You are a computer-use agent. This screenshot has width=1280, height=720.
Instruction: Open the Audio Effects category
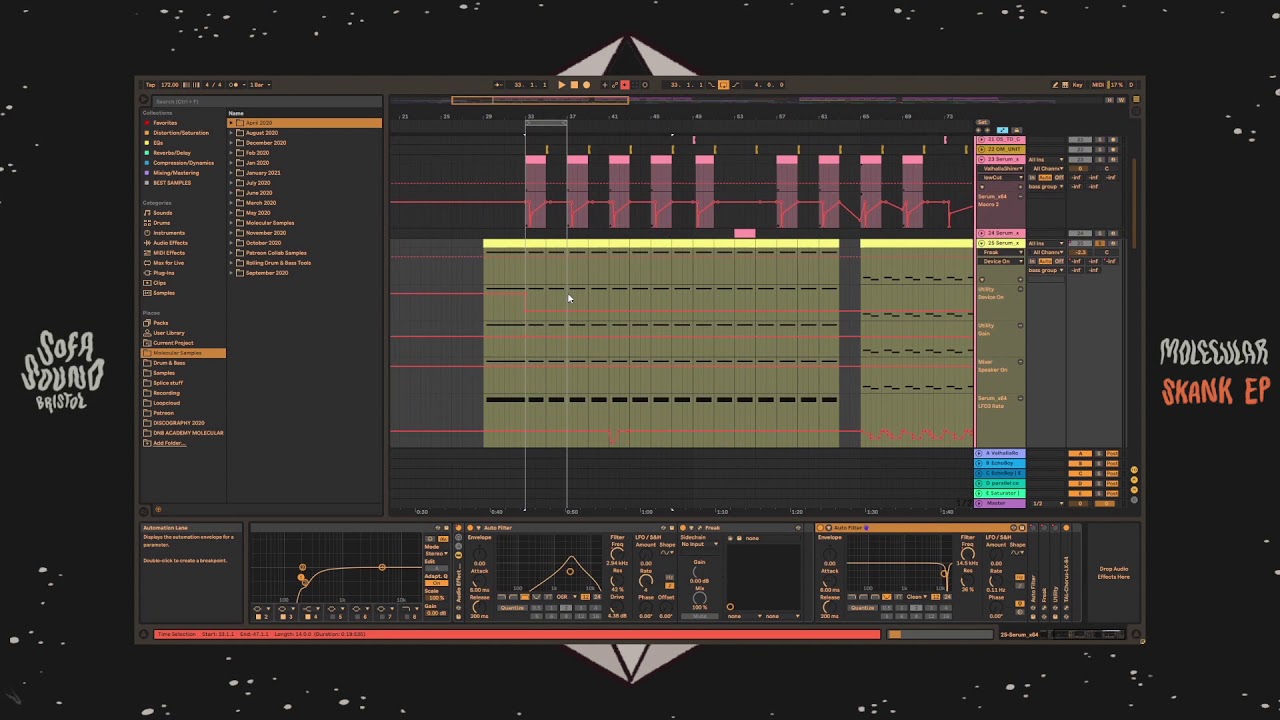tap(169, 243)
